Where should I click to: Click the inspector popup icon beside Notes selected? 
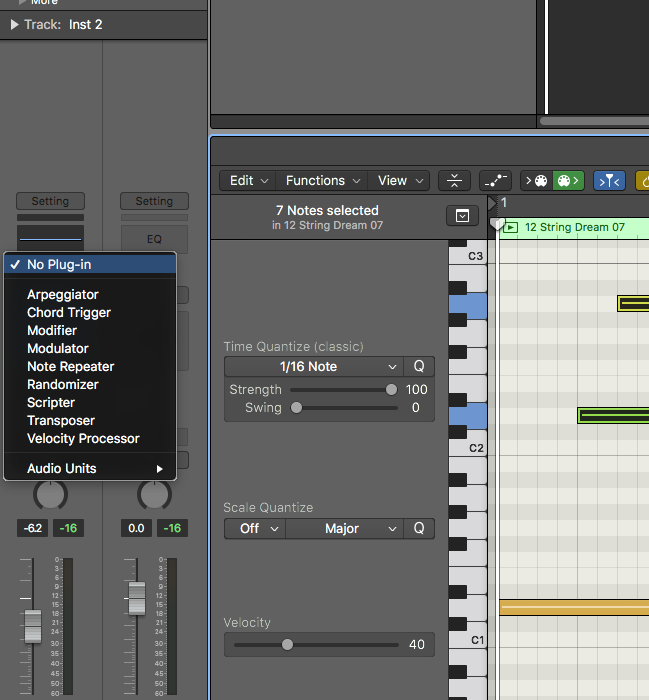pos(462,216)
